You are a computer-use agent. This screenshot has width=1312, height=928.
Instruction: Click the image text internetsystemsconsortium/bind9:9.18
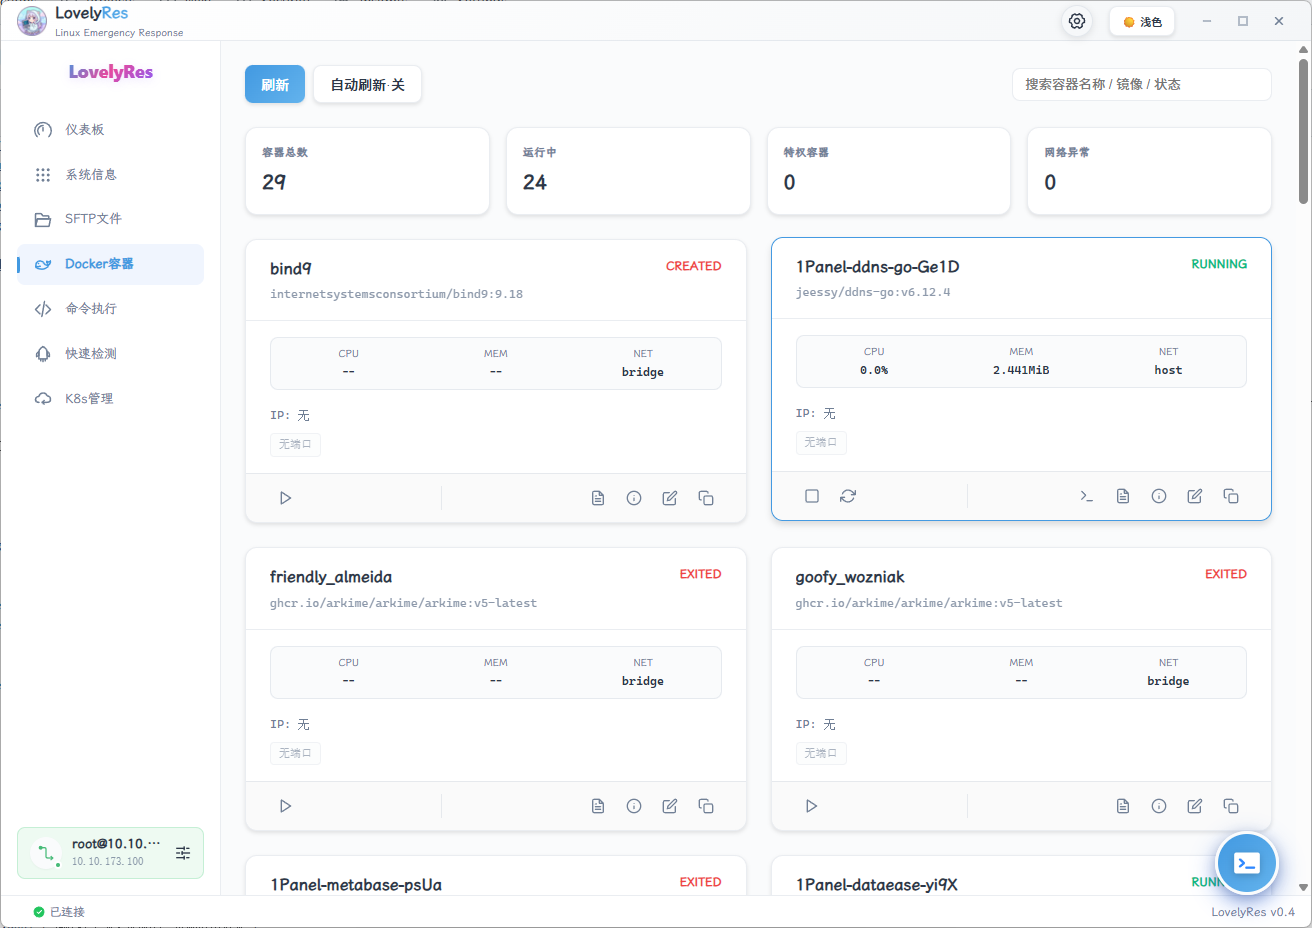[397, 294]
